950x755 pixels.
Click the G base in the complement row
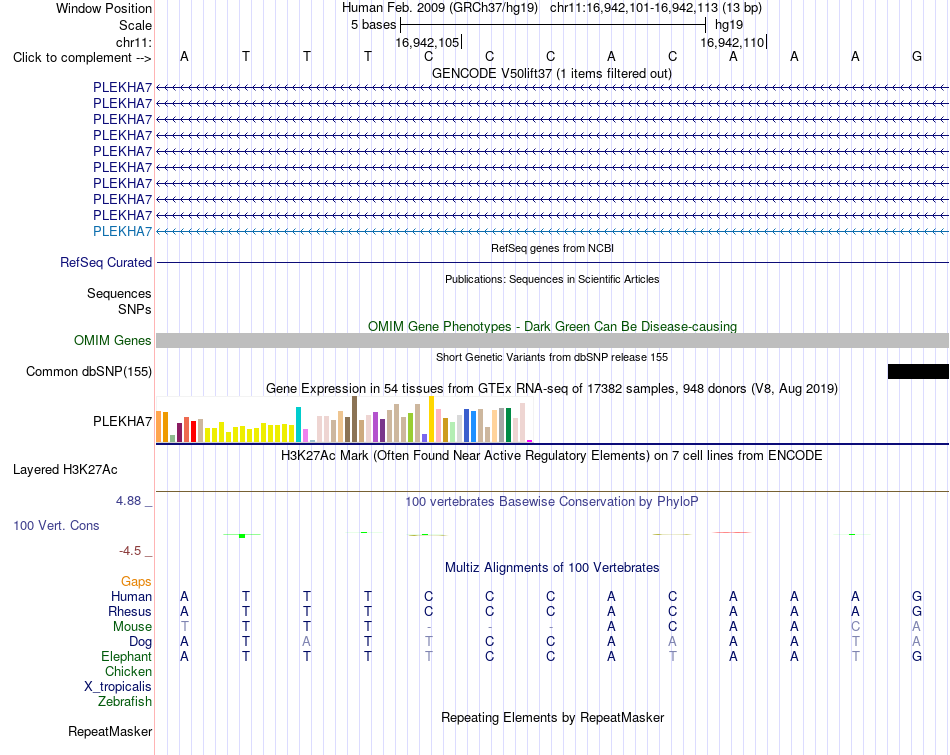[x=917, y=56]
